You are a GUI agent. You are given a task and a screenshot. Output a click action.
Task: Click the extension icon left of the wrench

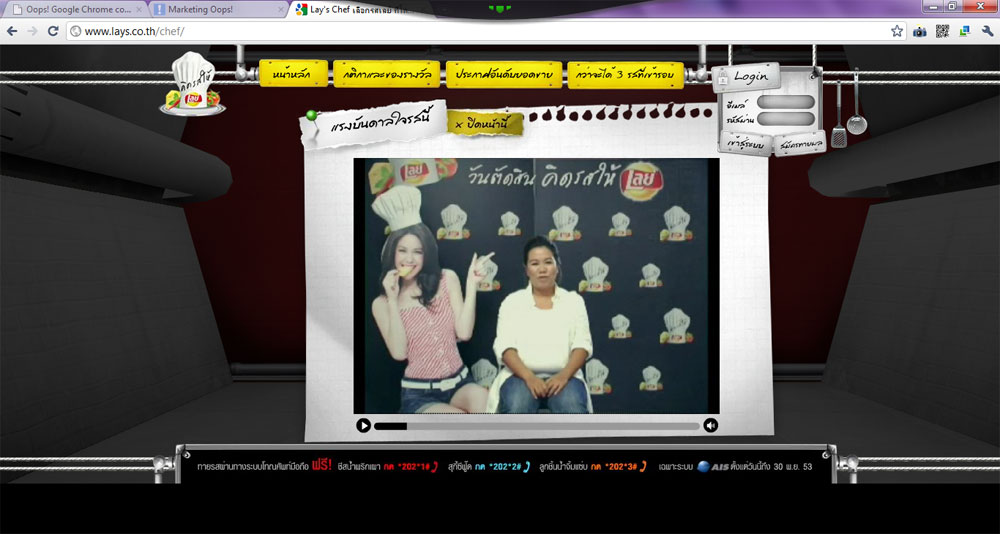click(964, 31)
